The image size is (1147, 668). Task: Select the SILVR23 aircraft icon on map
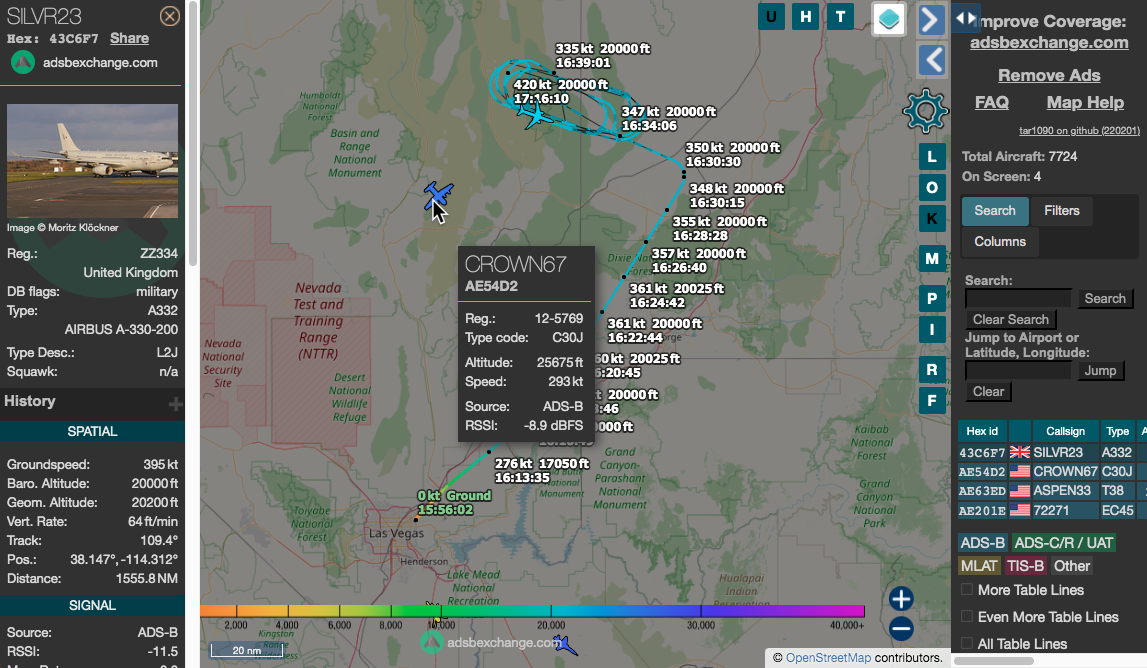[x=535, y=114]
